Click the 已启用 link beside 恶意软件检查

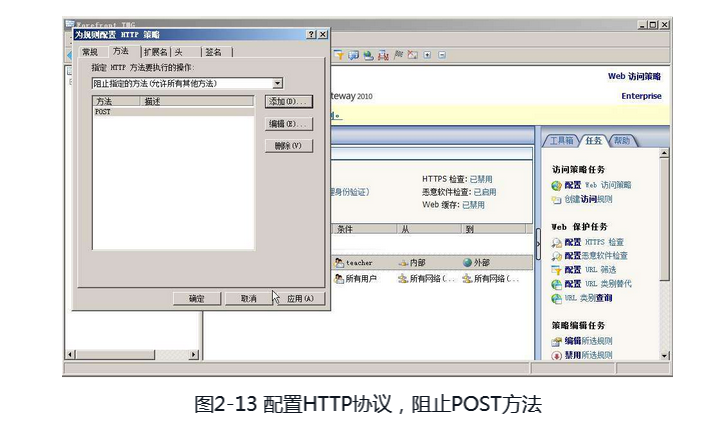coord(484,192)
